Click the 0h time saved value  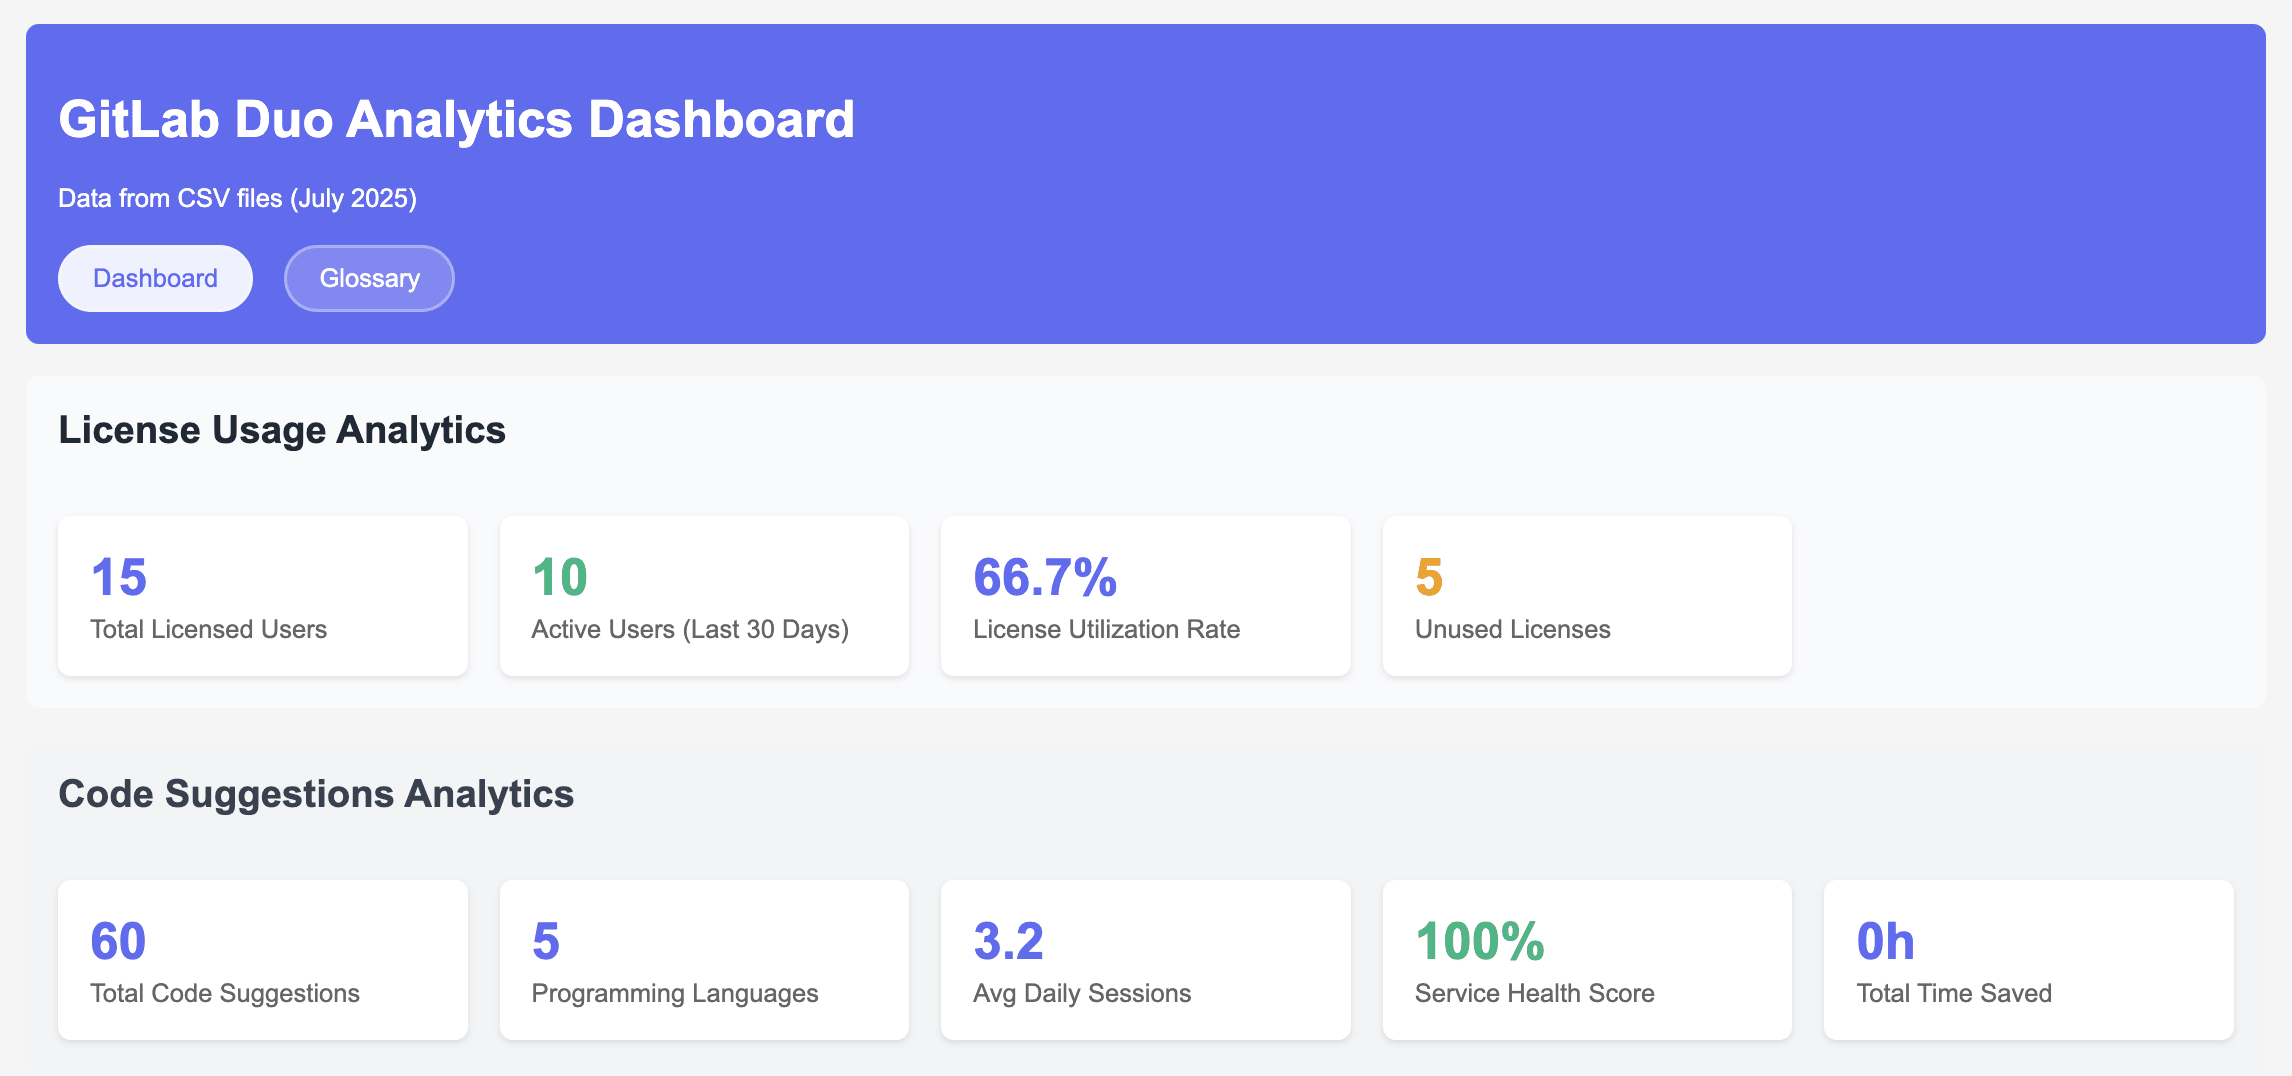click(x=1885, y=941)
